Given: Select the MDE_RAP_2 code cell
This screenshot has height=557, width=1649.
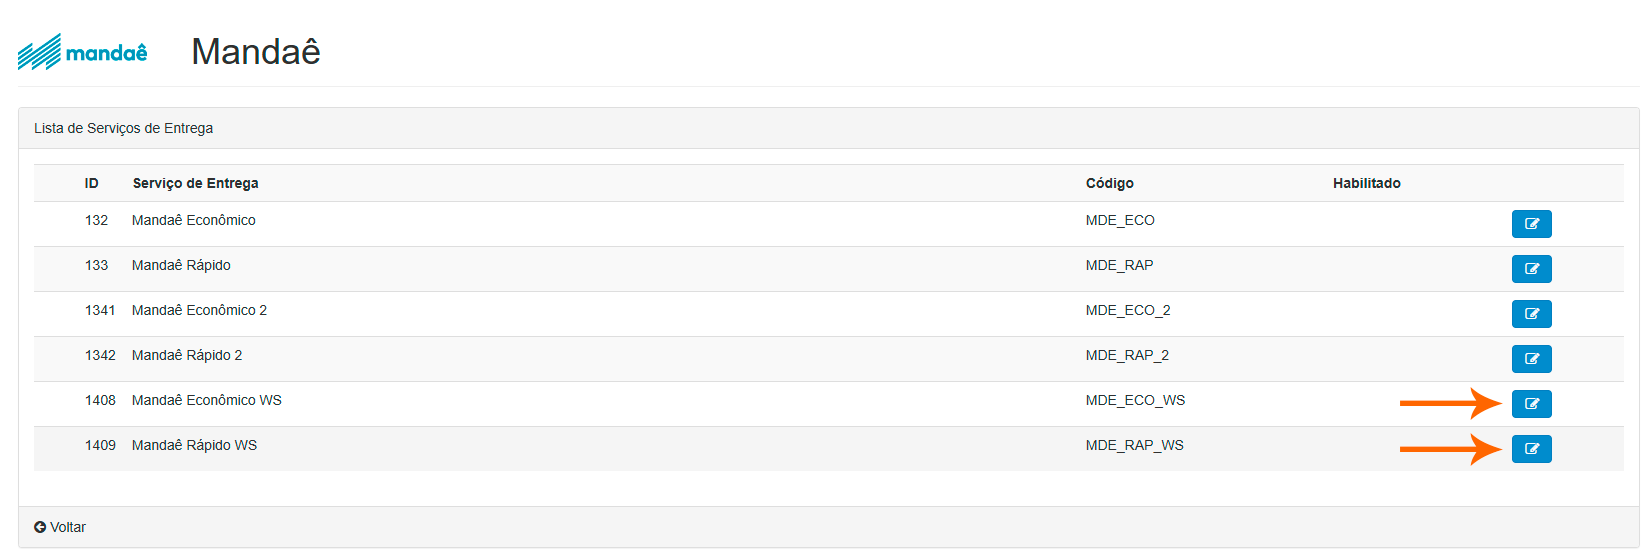Looking at the screenshot, I should 1127,355.
